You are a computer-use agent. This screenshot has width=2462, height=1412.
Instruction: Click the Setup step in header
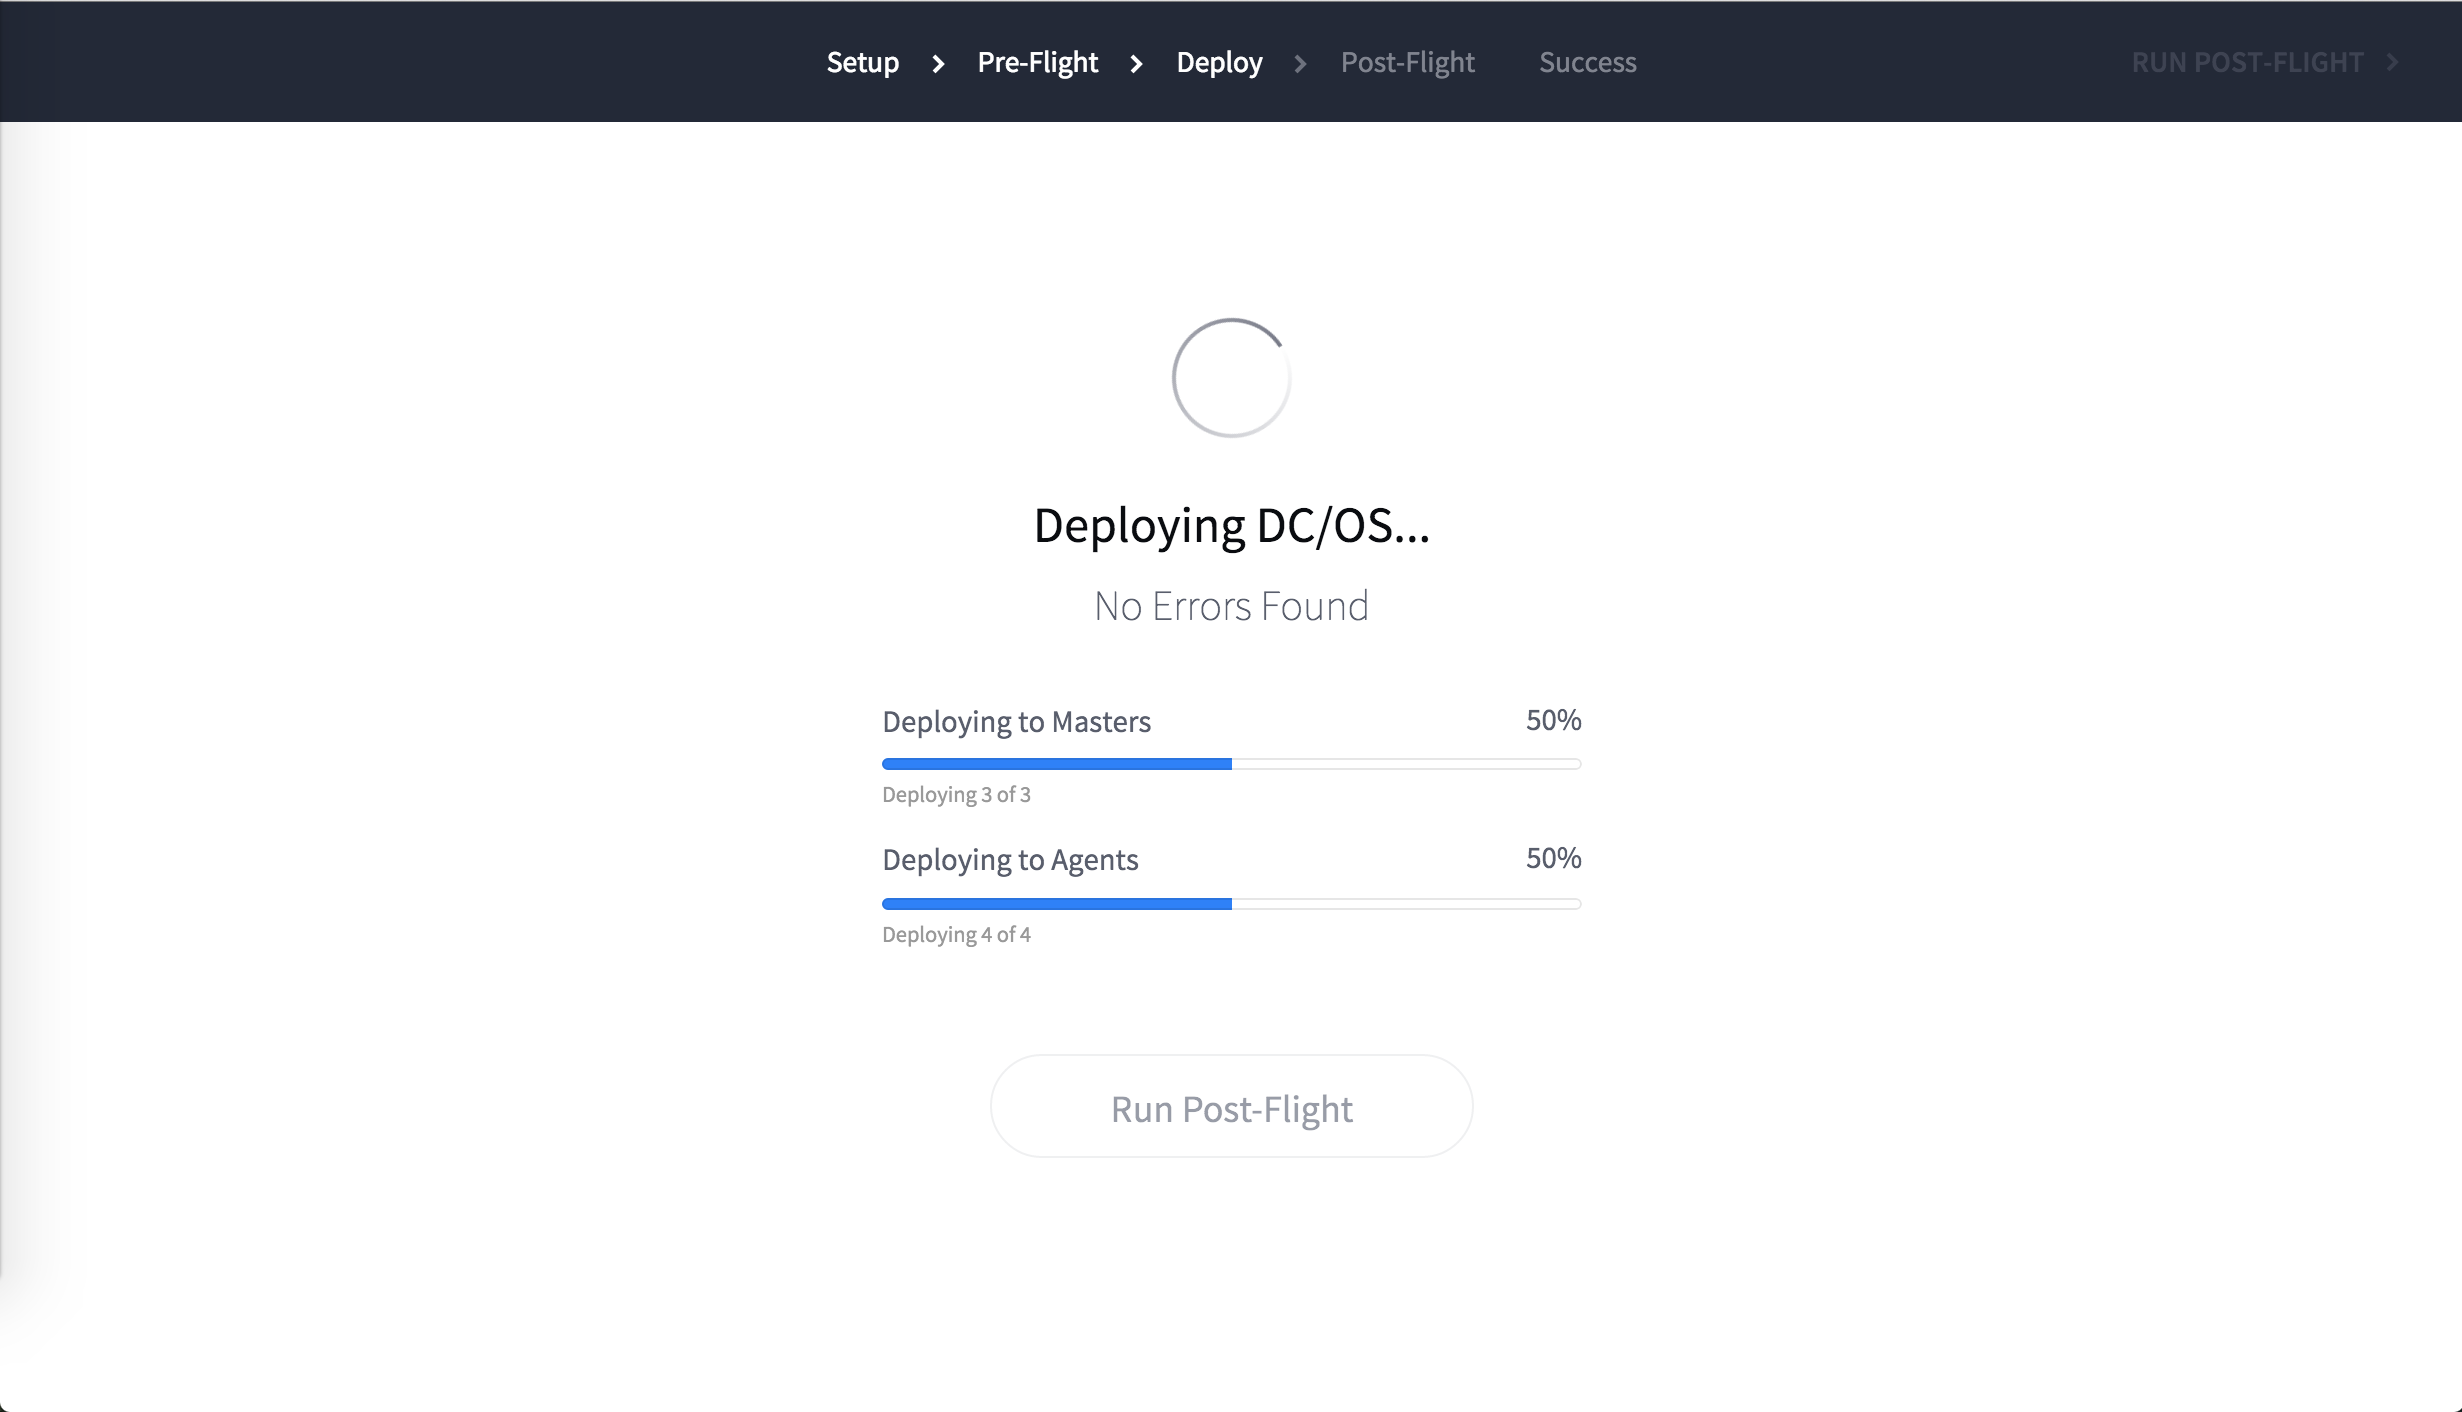tap(862, 62)
